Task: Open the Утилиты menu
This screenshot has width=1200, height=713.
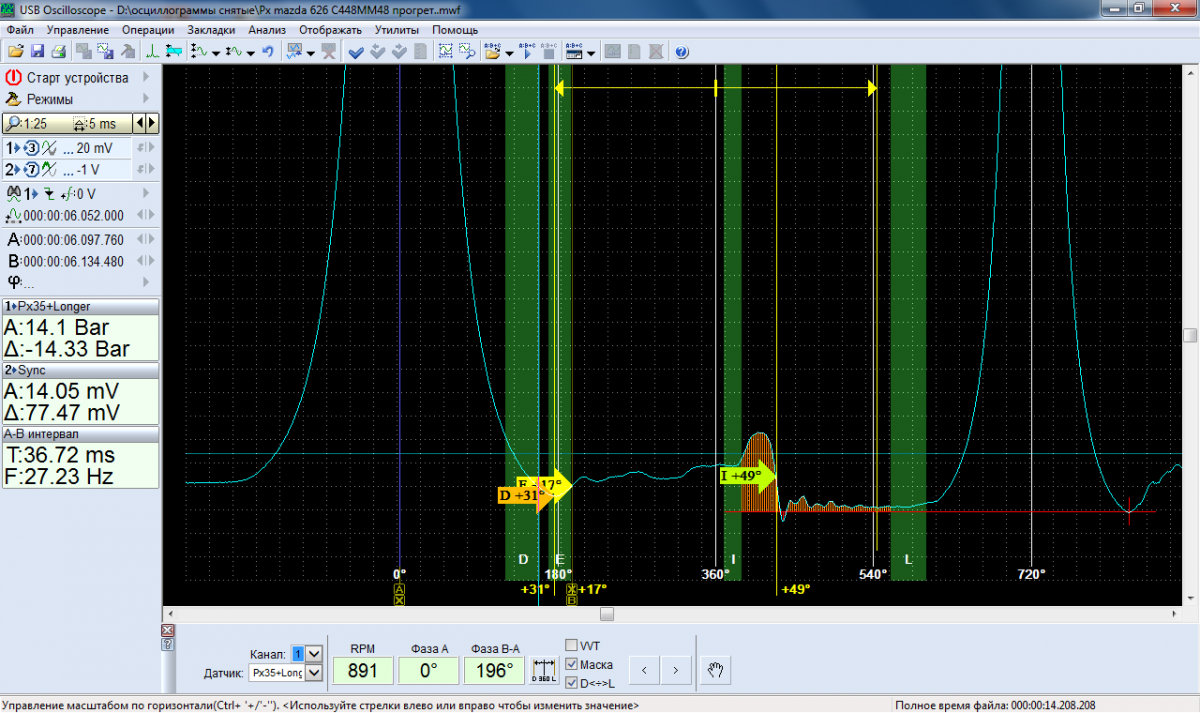Action: tap(397, 30)
